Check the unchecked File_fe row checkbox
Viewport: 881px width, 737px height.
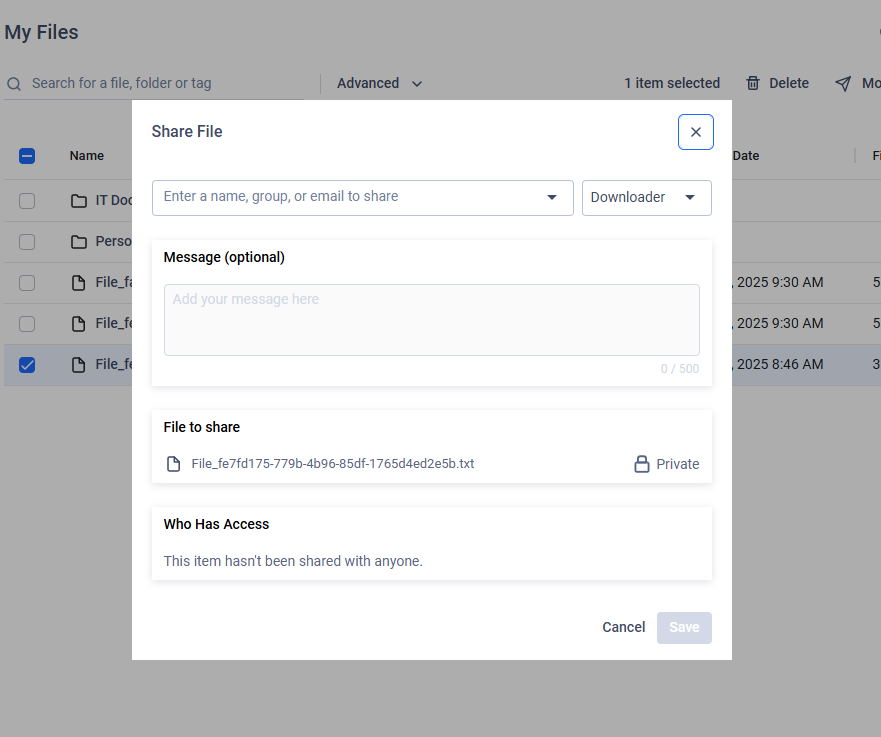pyautogui.click(x=27, y=324)
